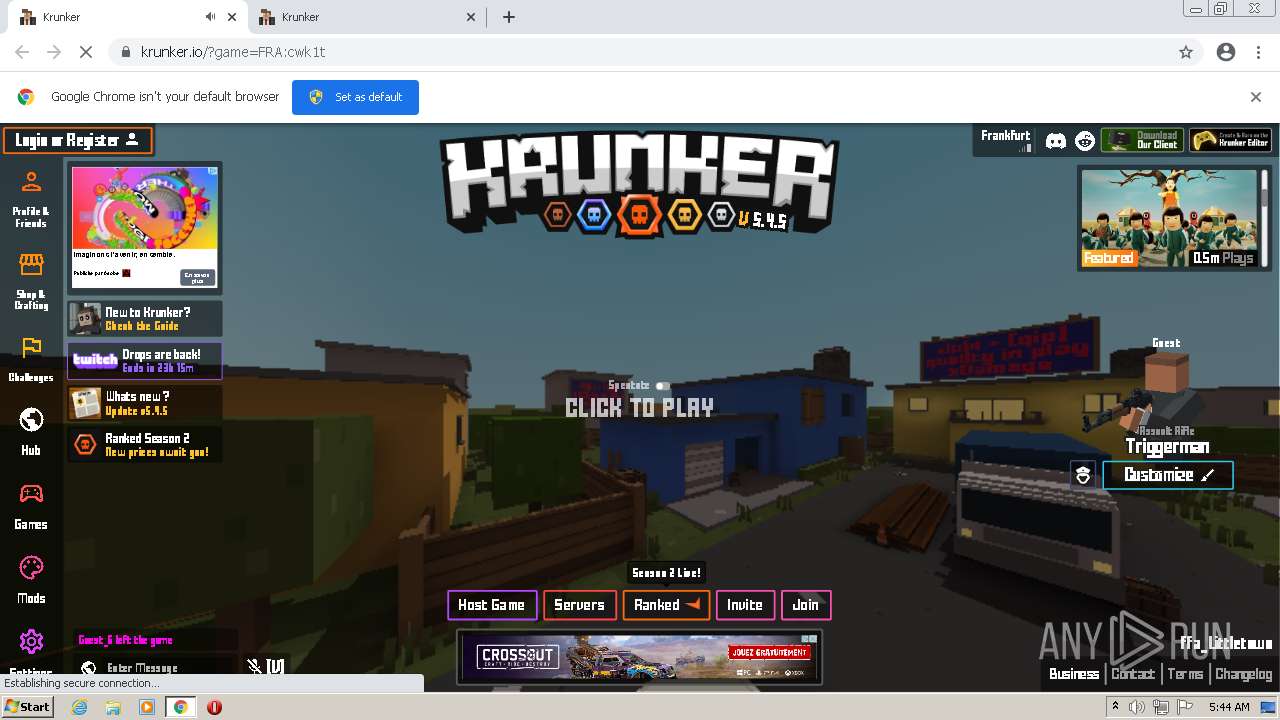The width and height of the screenshot is (1280, 720).
Task: Launch Internet Explorer from taskbar
Action: (x=80, y=707)
